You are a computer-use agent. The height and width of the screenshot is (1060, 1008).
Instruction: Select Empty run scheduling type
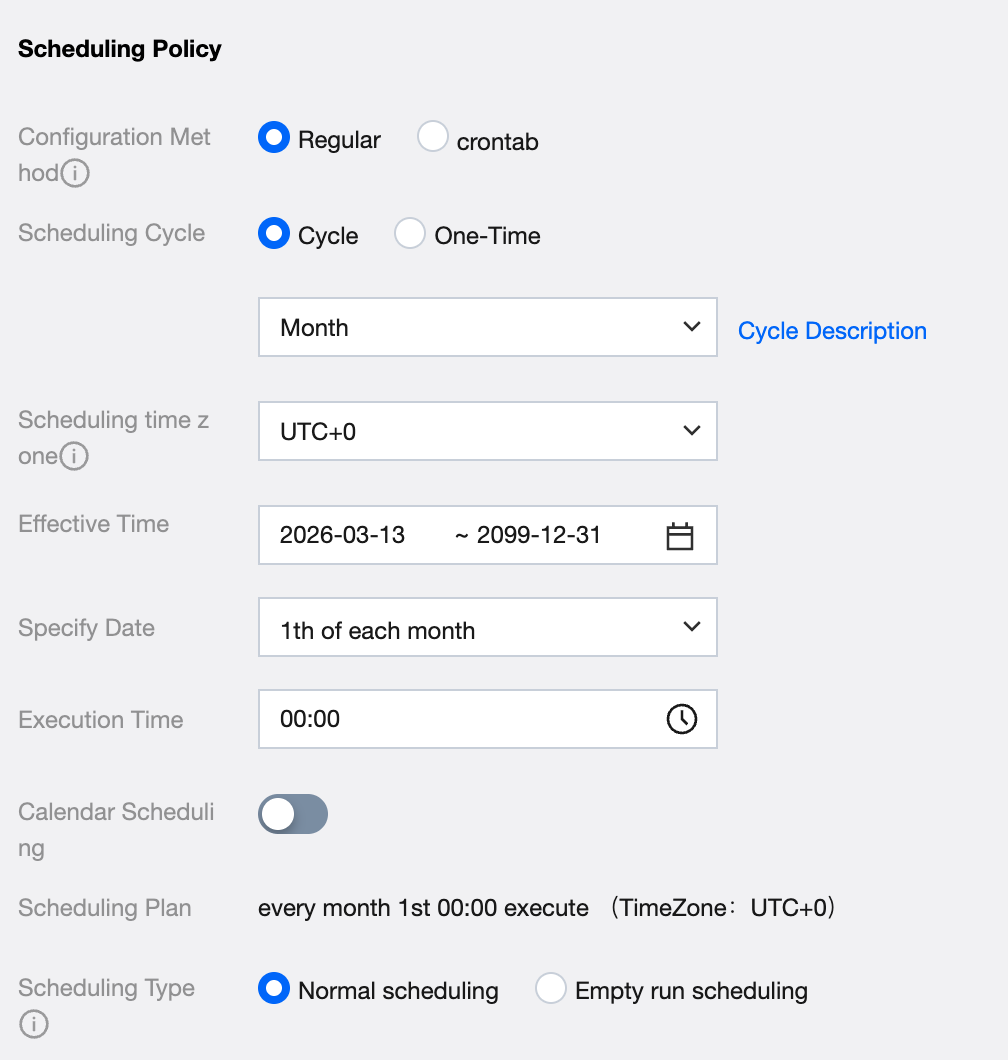pos(551,989)
